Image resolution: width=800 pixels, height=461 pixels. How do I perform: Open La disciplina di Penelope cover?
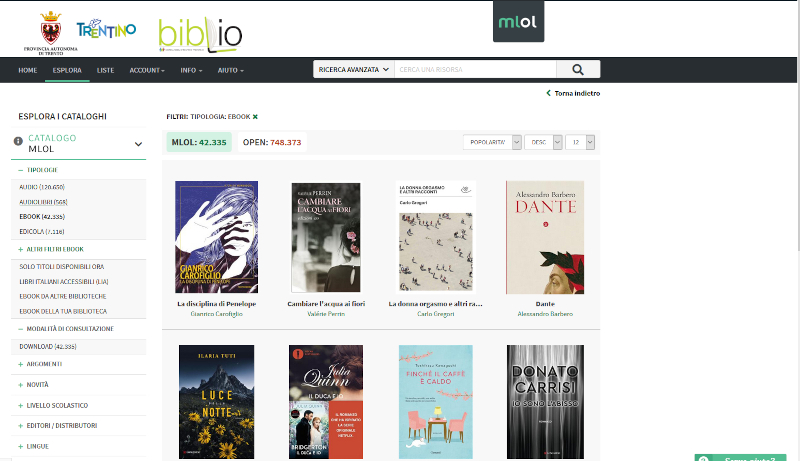point(216,237)
